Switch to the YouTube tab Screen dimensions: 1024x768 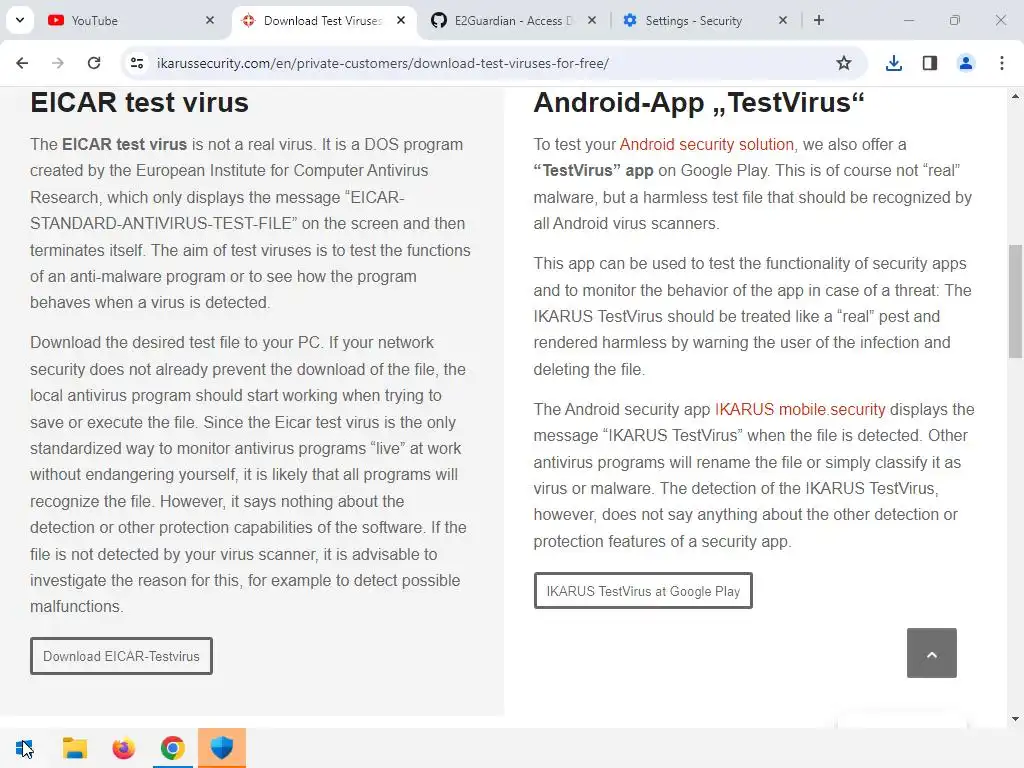131,20
